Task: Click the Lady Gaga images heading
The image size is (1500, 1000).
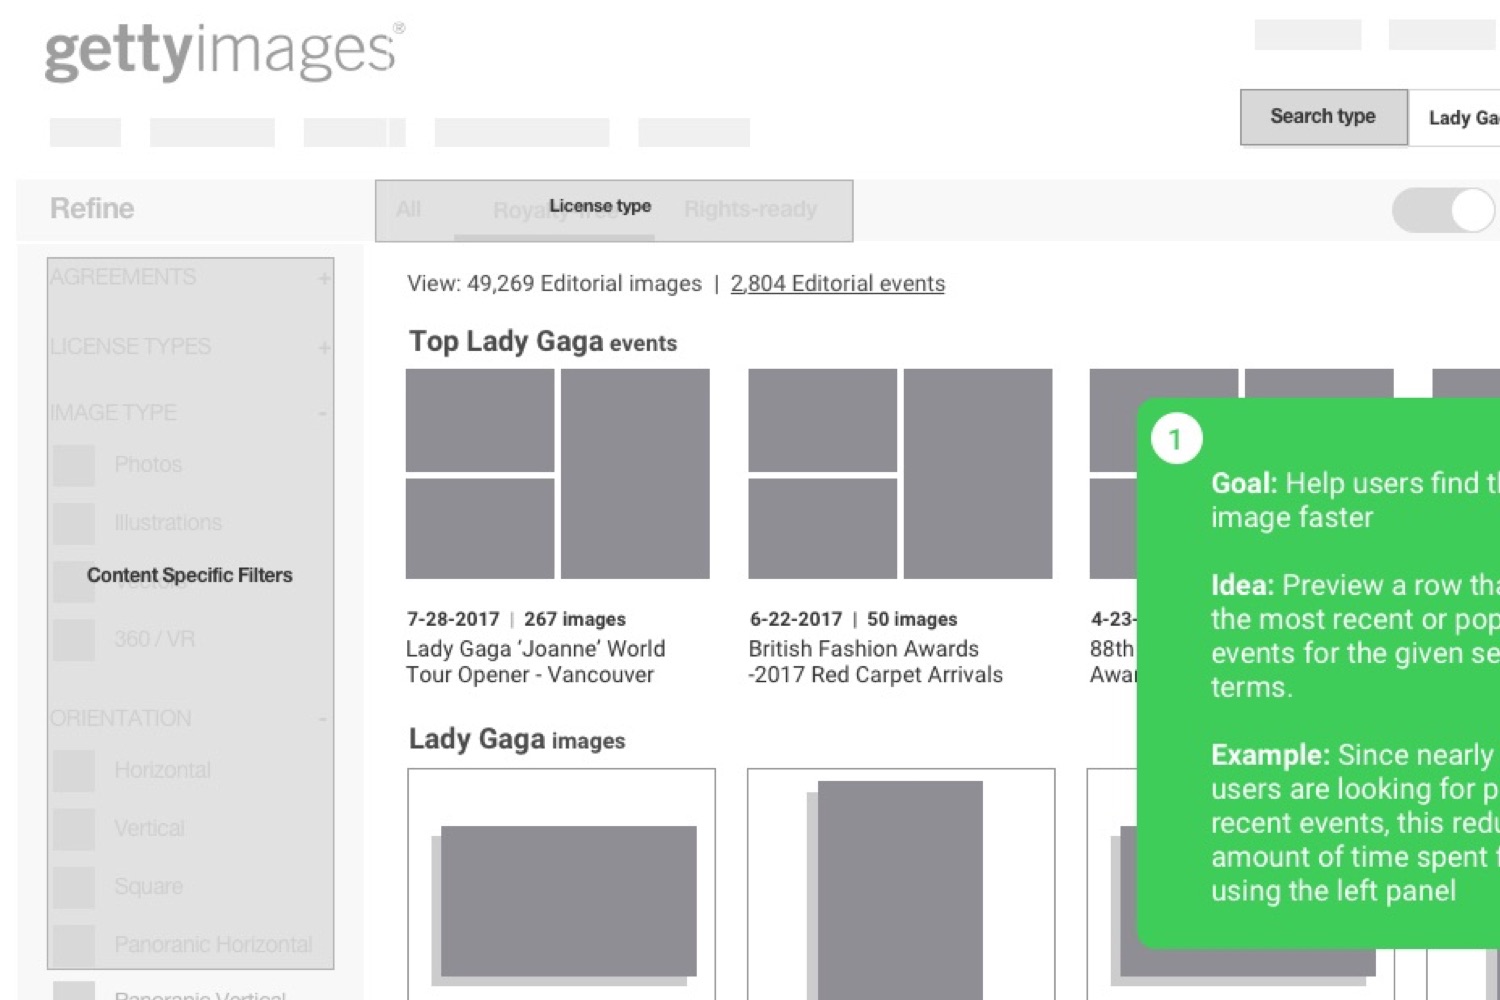Action: (x=517, y=740)
